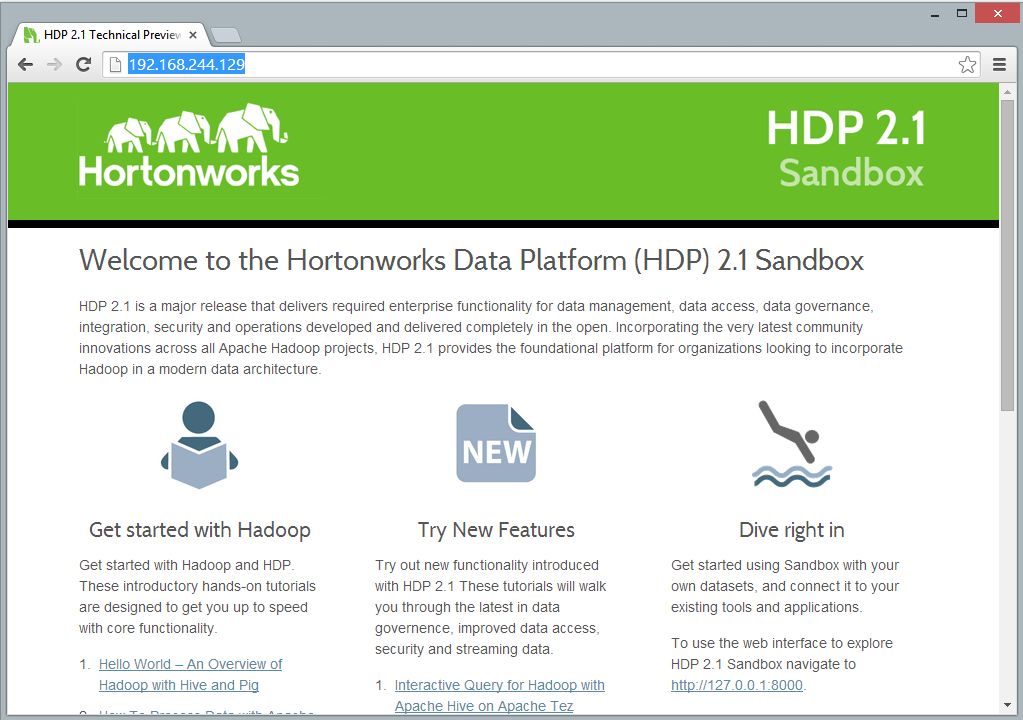1023x720 pixels.
Task: Click the vertical scrollbar thumb
Action: click(x=1007, y=256)
